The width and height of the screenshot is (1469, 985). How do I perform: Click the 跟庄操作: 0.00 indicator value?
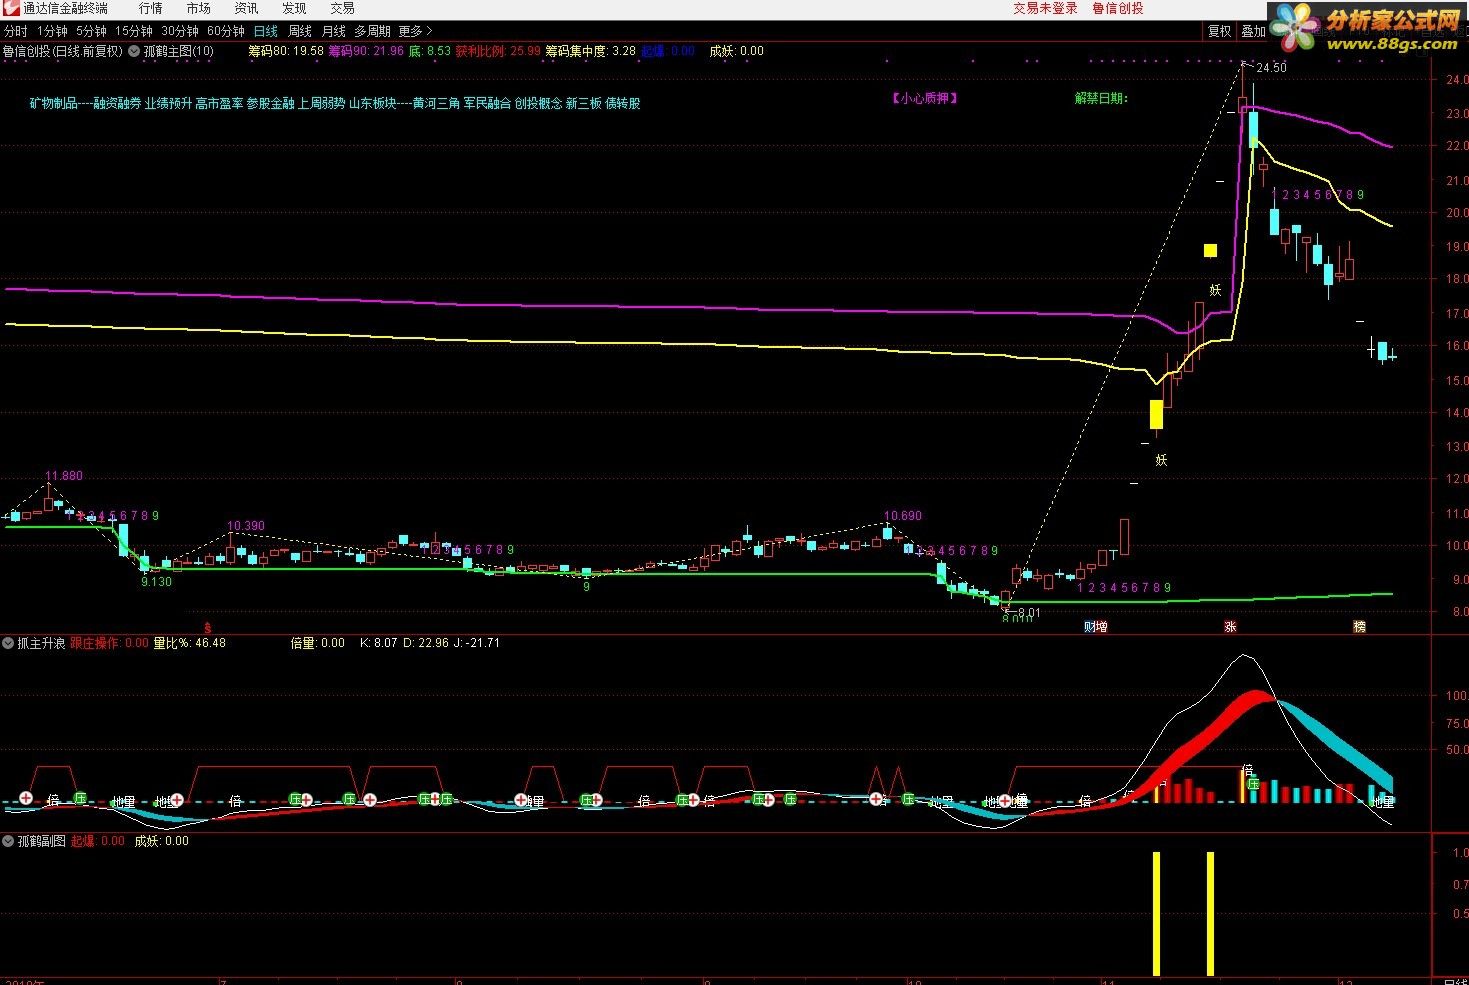coord(109,643)
